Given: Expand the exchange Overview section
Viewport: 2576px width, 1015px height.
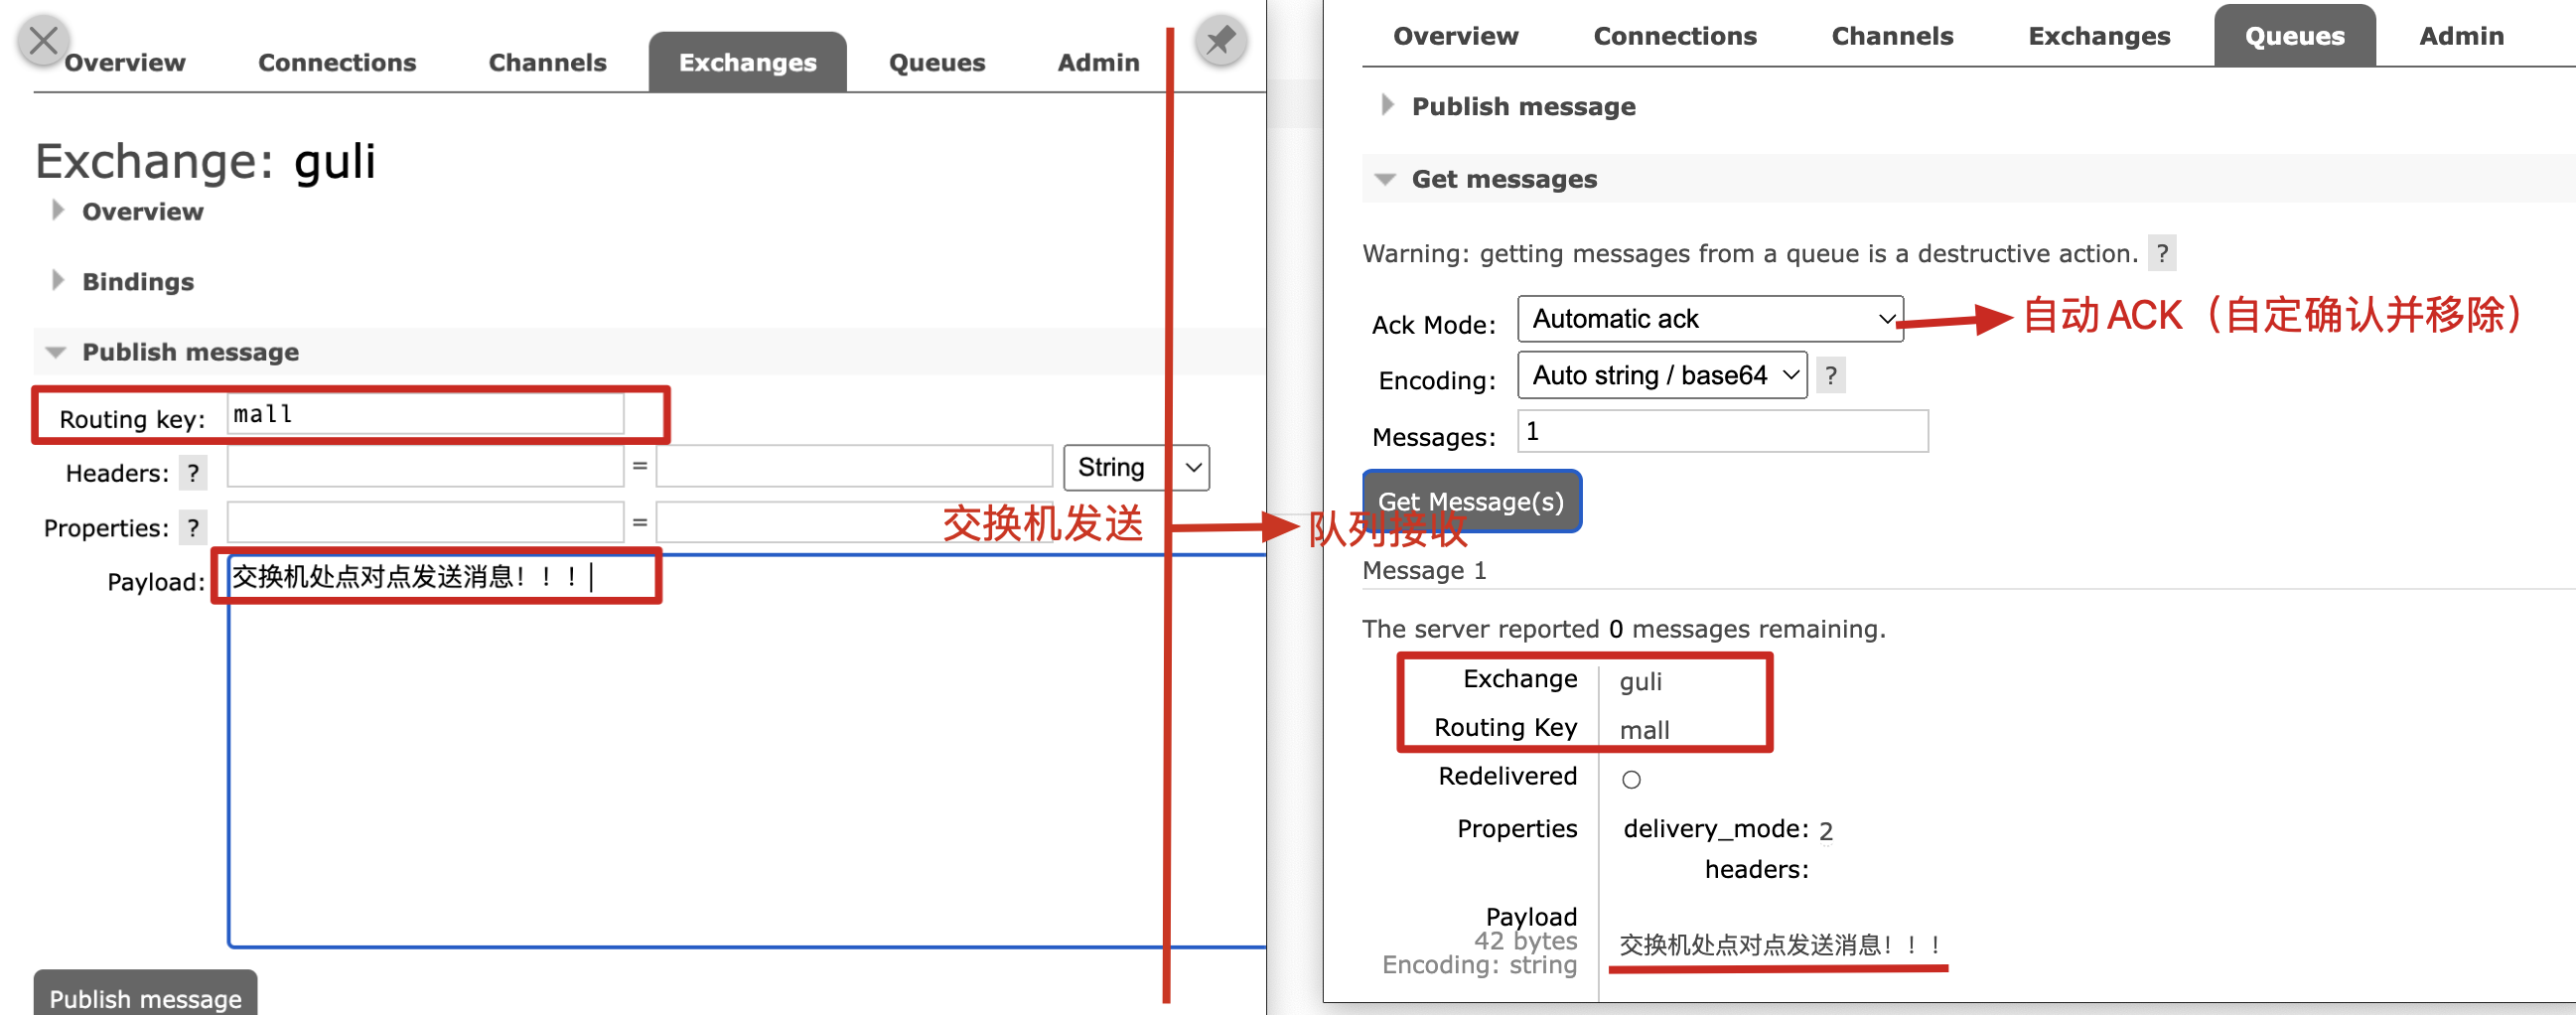Looking at the screenshot, I should (142, 212).
